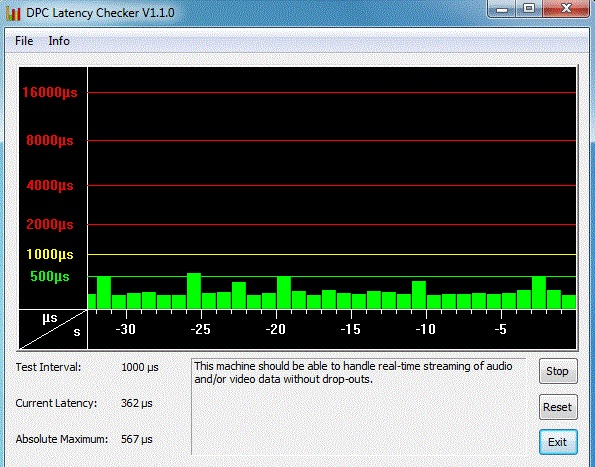Image resolution: width=595 pixels, height=467 pixels.
Task: Click the Stop button
Action: (x=558, y=371)
